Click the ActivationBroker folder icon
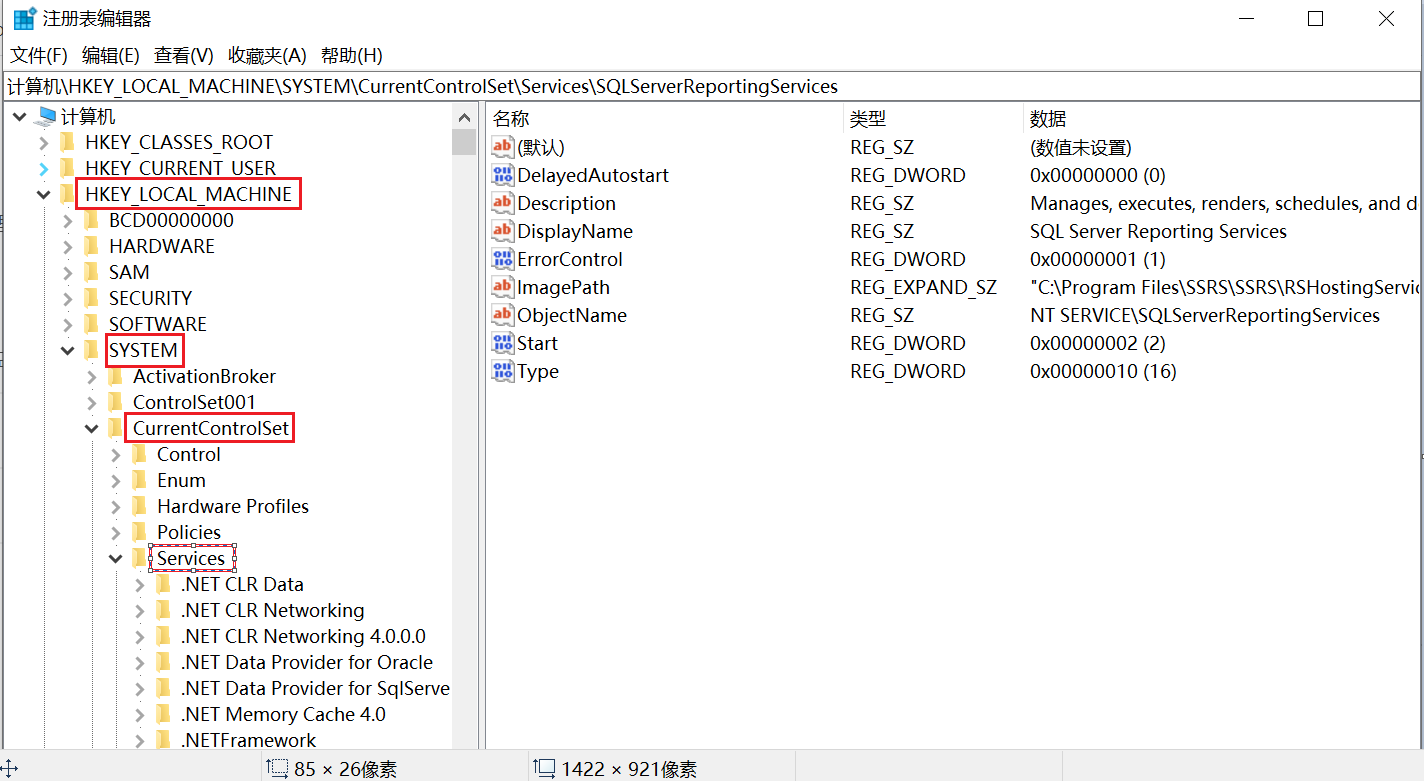This screenshot has width=1424, height=781. pos(116,376)
